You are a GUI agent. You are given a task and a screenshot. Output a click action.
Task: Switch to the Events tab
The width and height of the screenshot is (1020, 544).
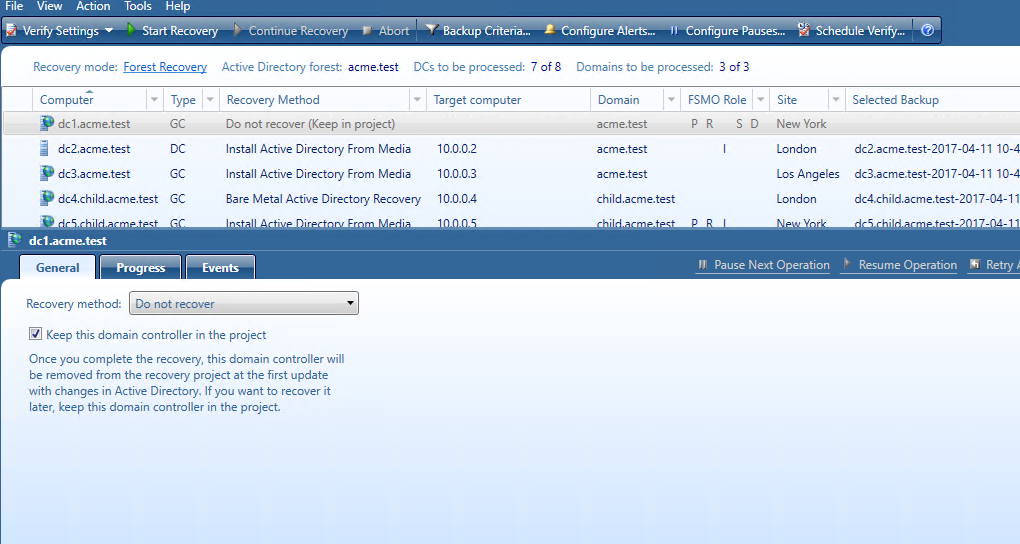221,267
